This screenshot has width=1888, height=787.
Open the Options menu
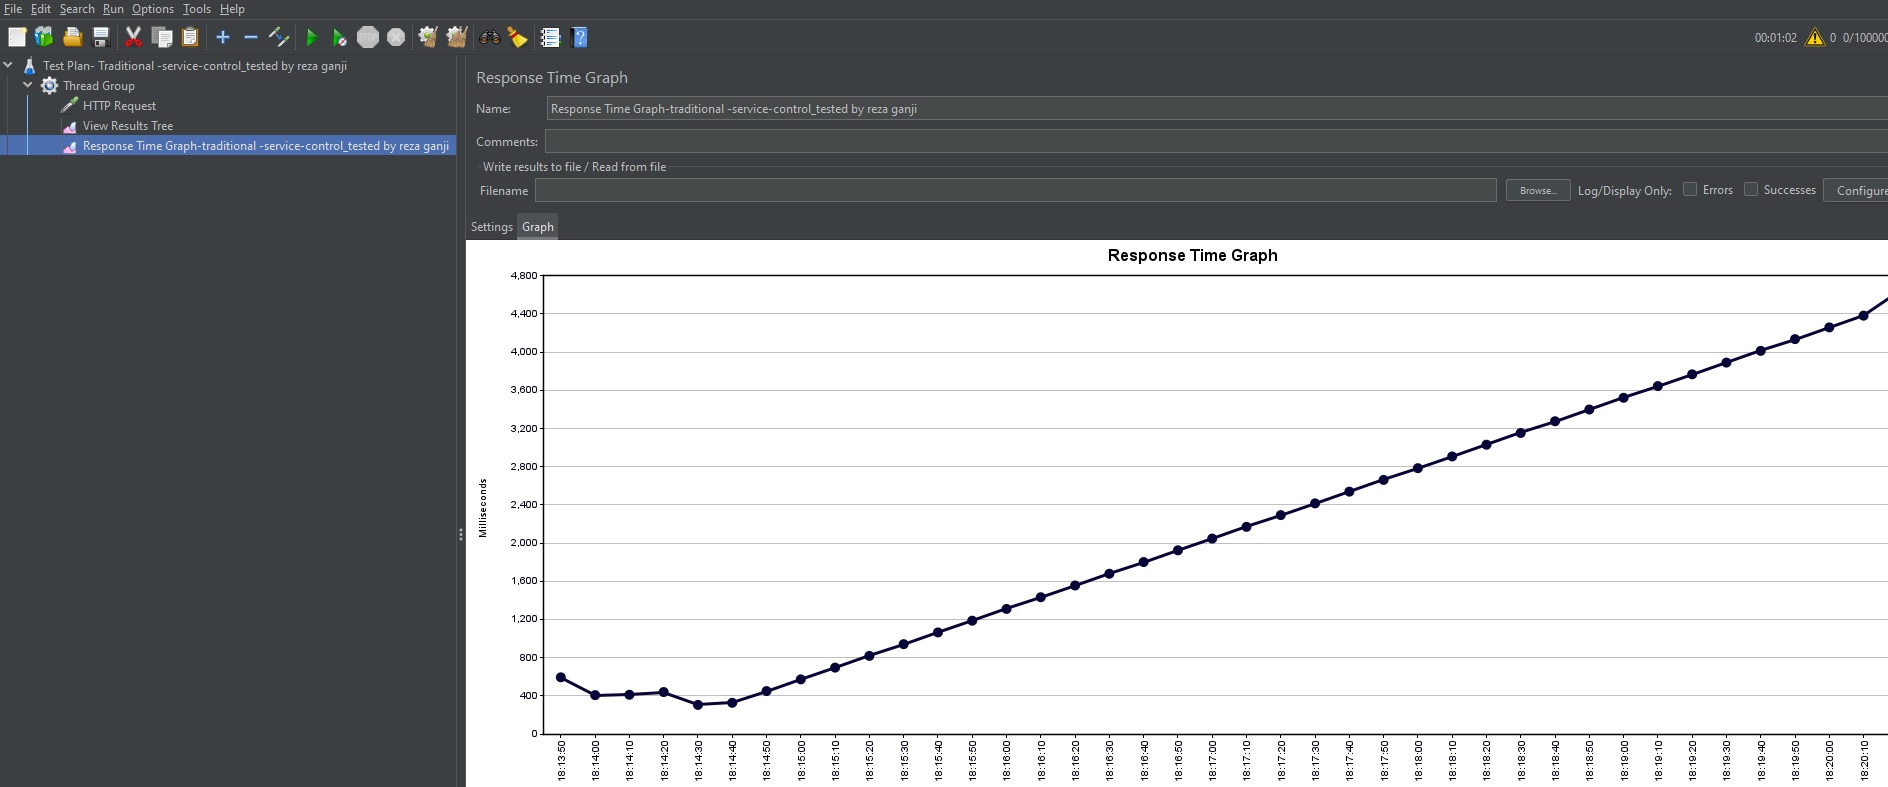(x=153, y=9)
